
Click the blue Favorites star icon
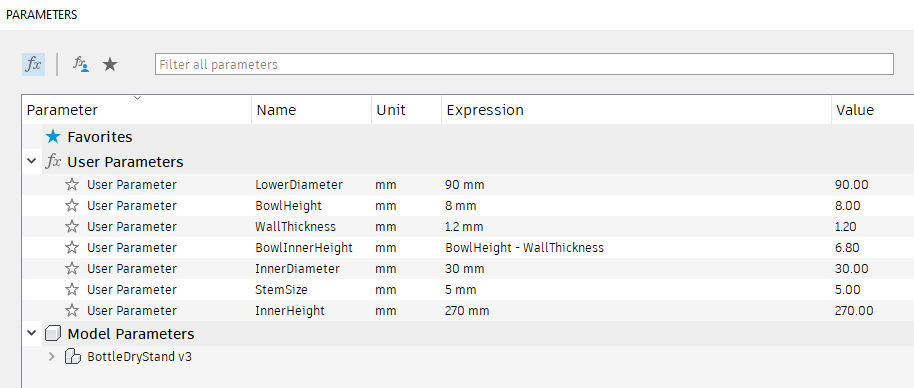pyautogui.click(x=53, y=137)
